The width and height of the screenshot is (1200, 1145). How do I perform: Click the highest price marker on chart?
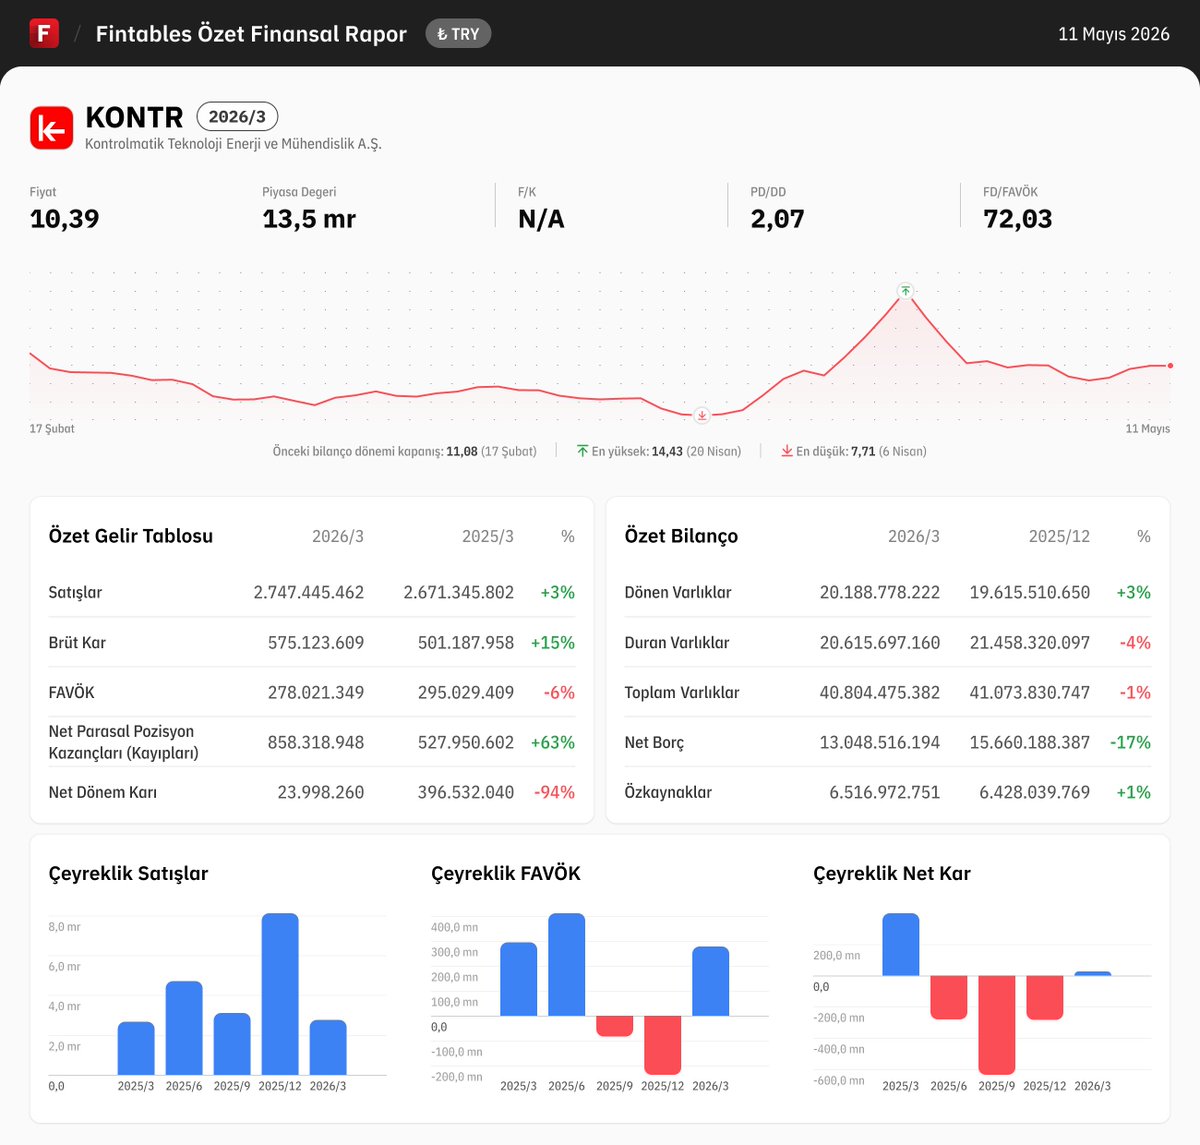(x=905, y=291)
